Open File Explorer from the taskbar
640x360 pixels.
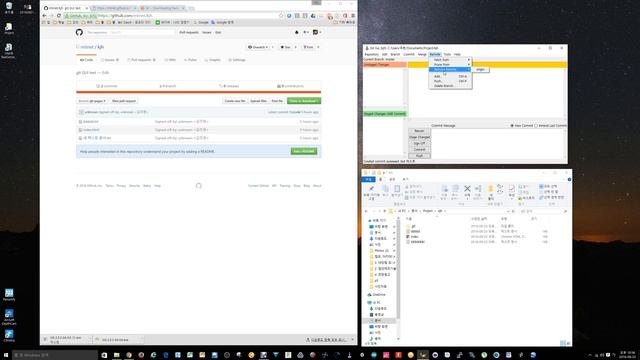(x=116, y=355)
